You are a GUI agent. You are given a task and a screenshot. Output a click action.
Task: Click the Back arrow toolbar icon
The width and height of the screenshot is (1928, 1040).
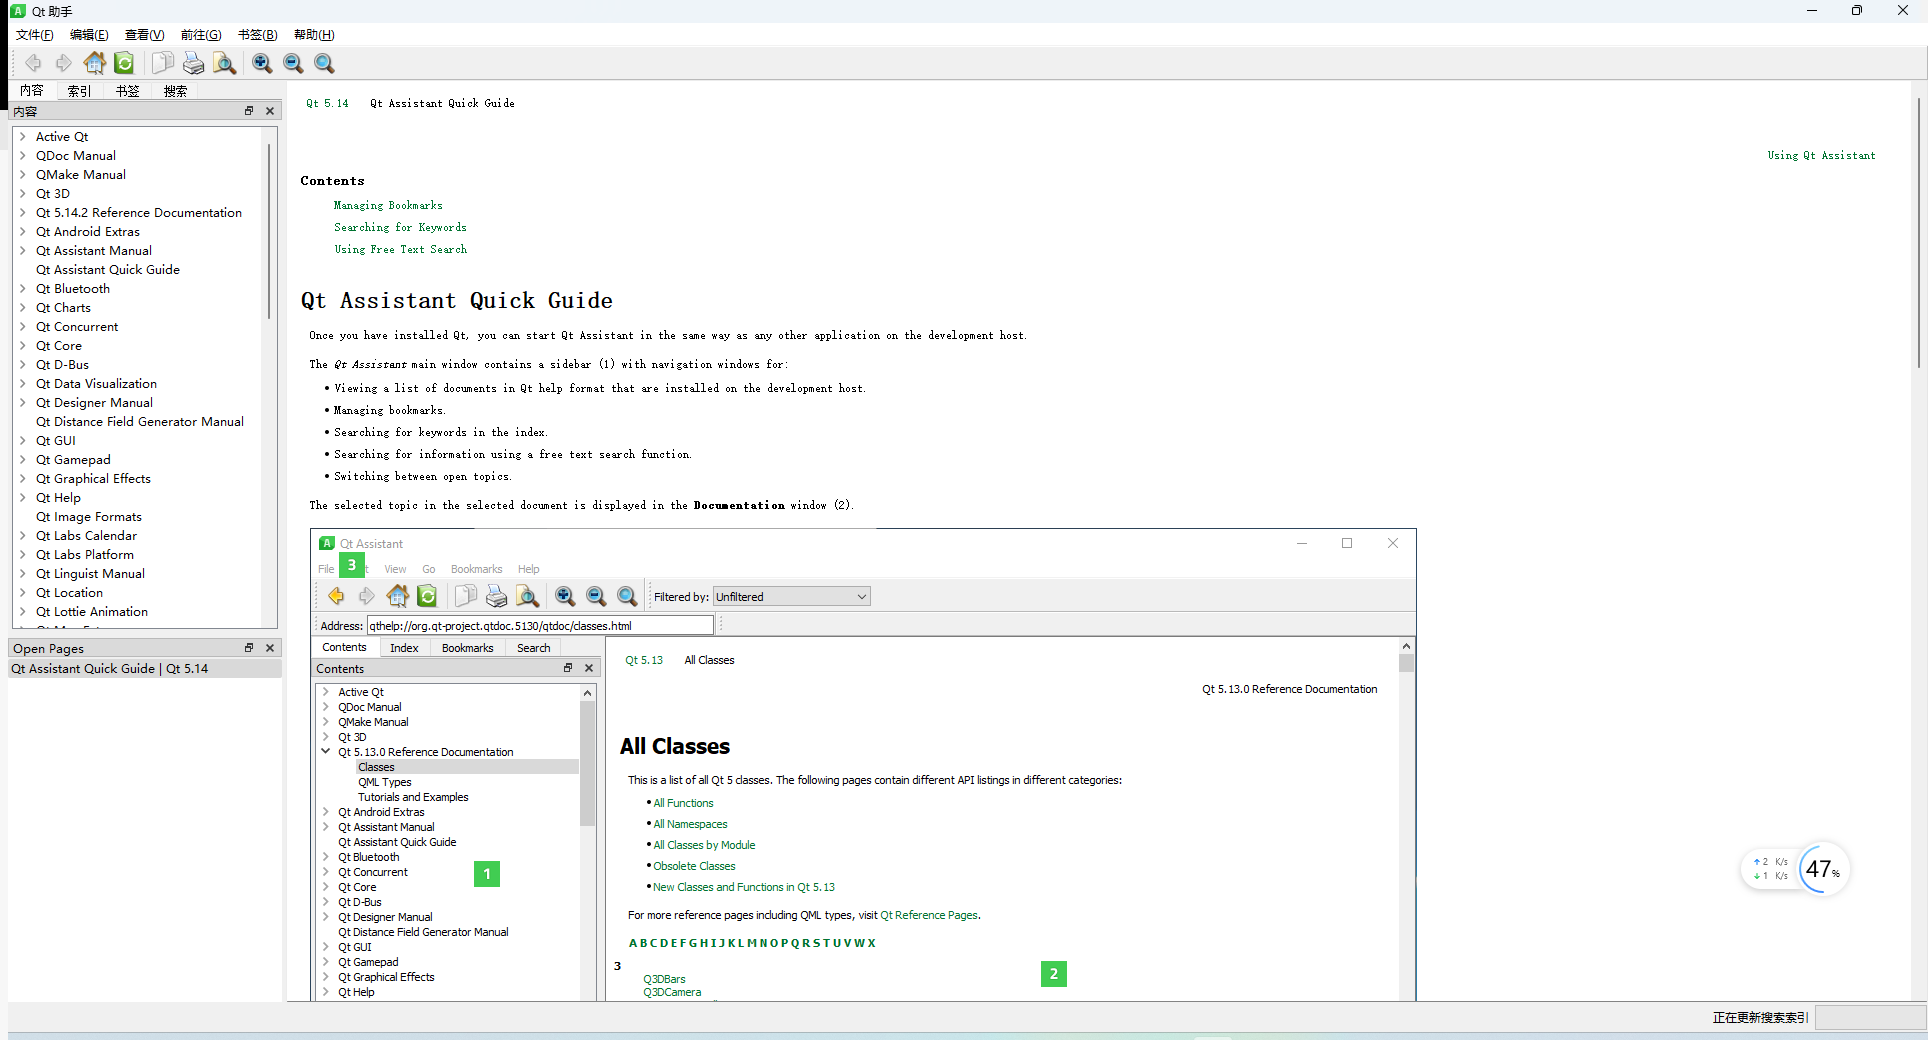point(33,63)
